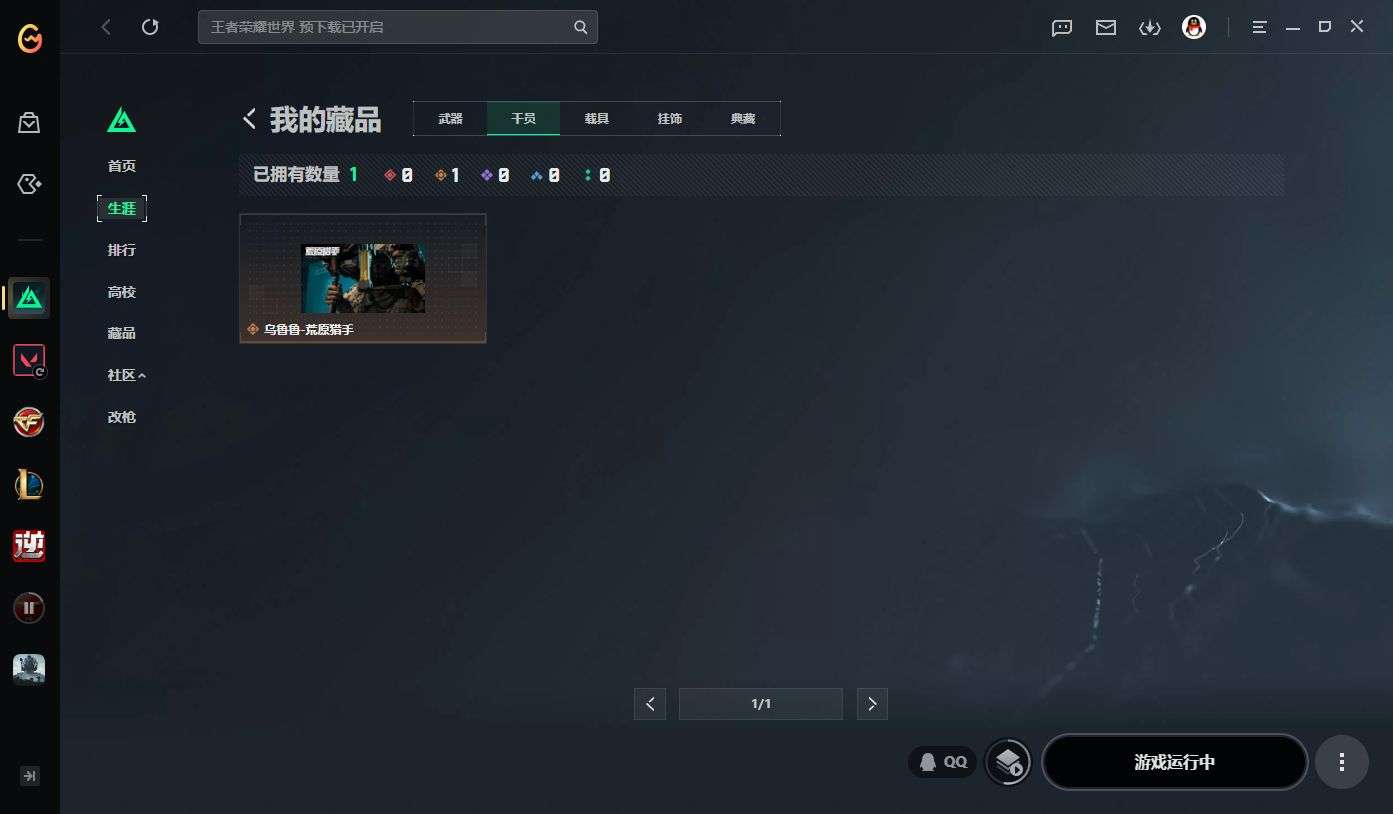This screenshot has height=814, width=1393.
Task: Open the download manager icon
Action: [1150, 27]
